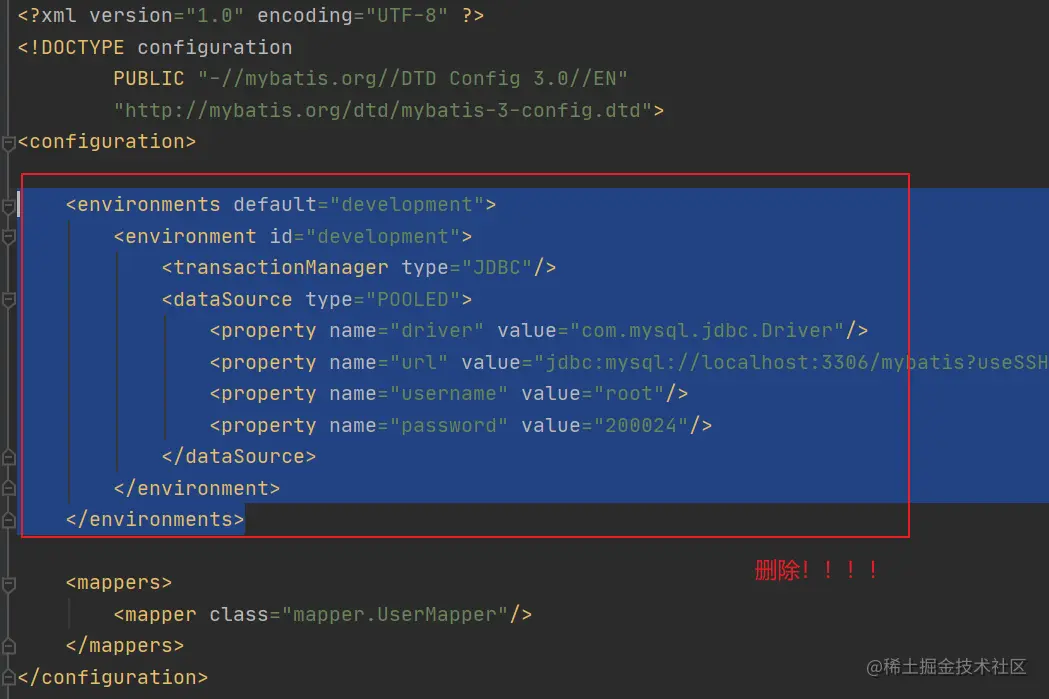The height and width of the screenshot is (699, 1049).
Task: Click the environment id="development" value
Action: click(x=383, y=237)
